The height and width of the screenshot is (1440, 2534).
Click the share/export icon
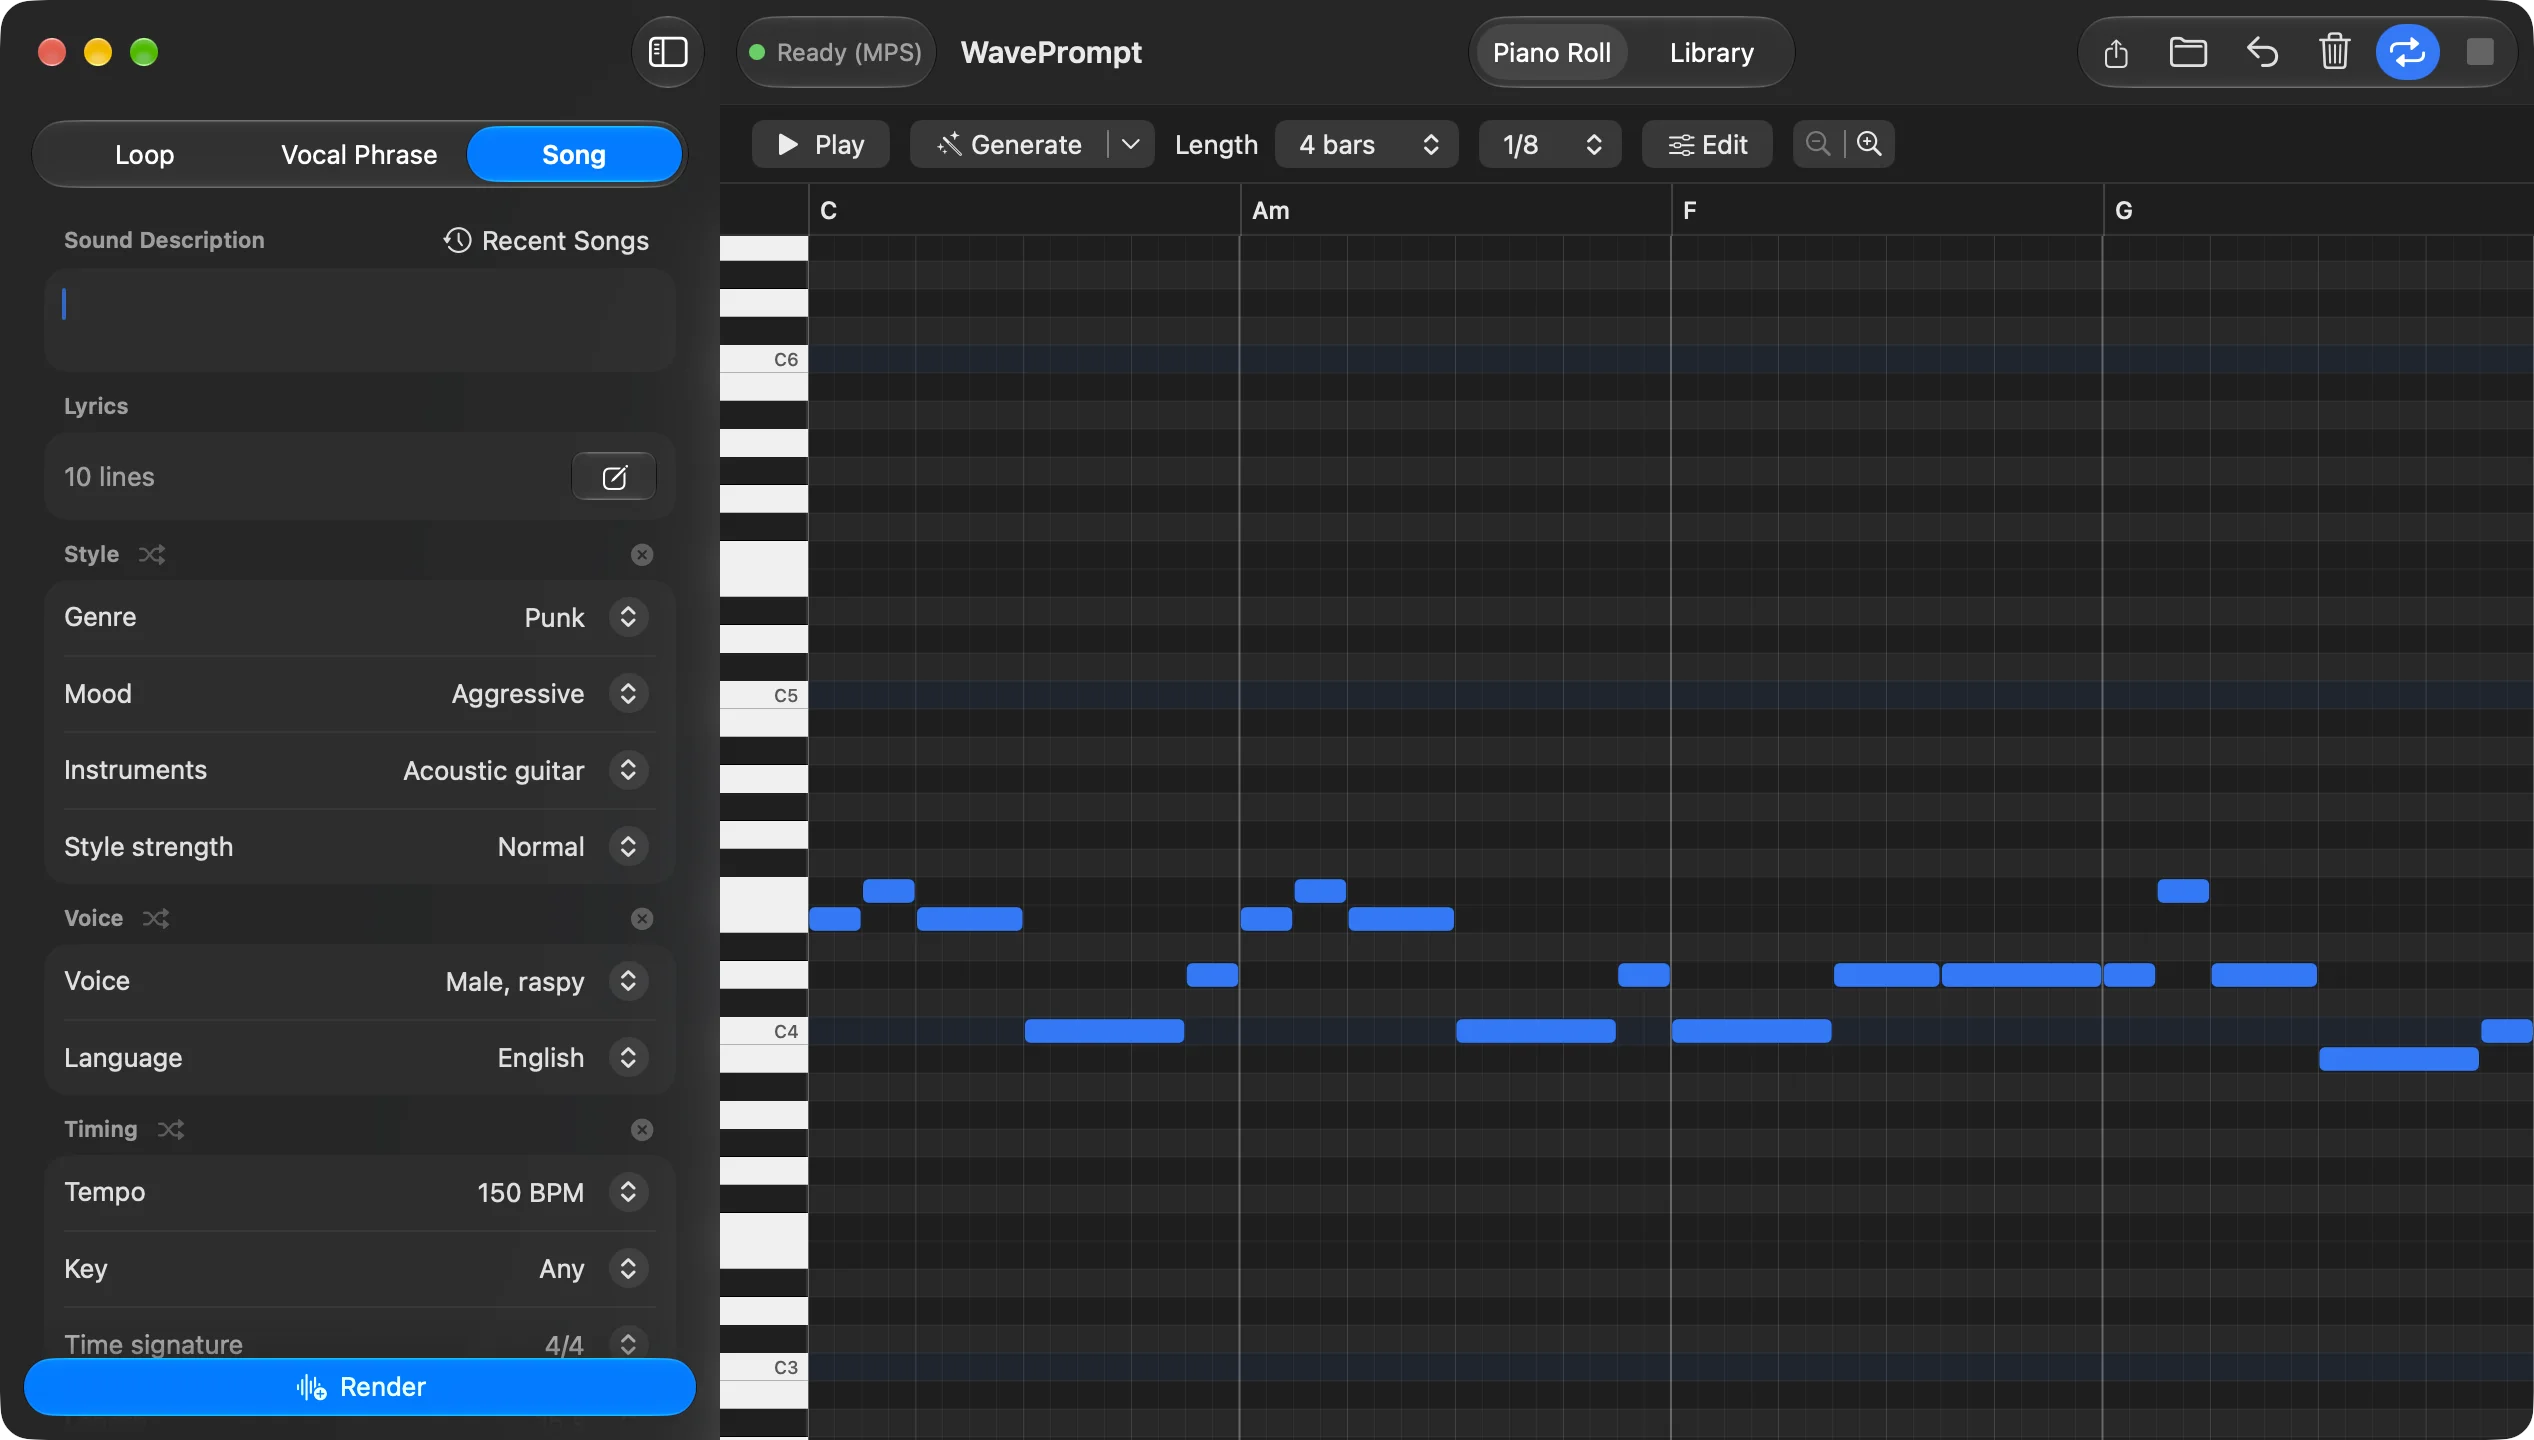point(2116,52)
